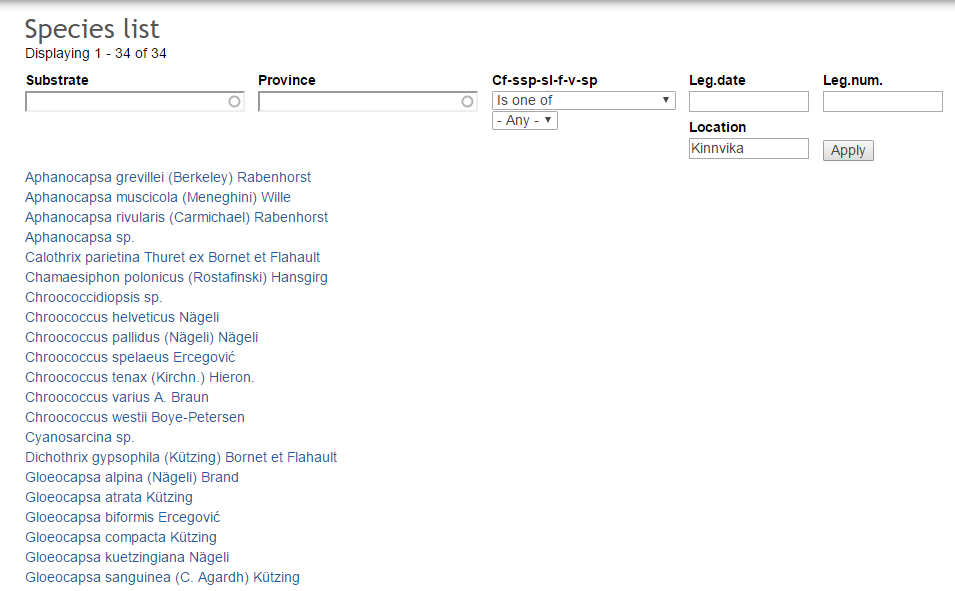
Task: Click the Province autocomplete circle icon
Action: coord(467,101)
